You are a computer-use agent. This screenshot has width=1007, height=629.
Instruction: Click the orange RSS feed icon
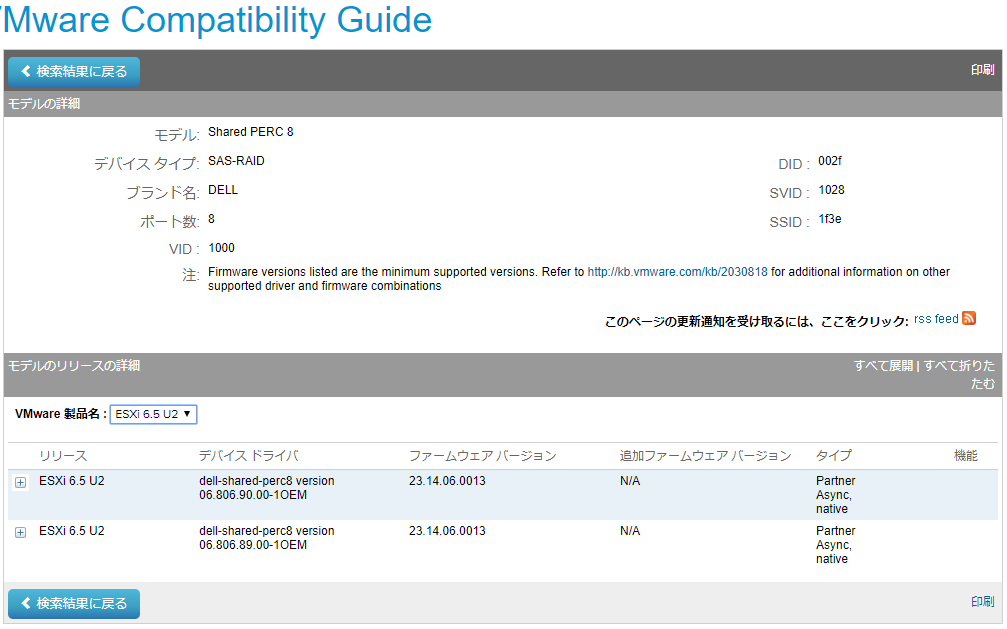[x=969, y=318]
